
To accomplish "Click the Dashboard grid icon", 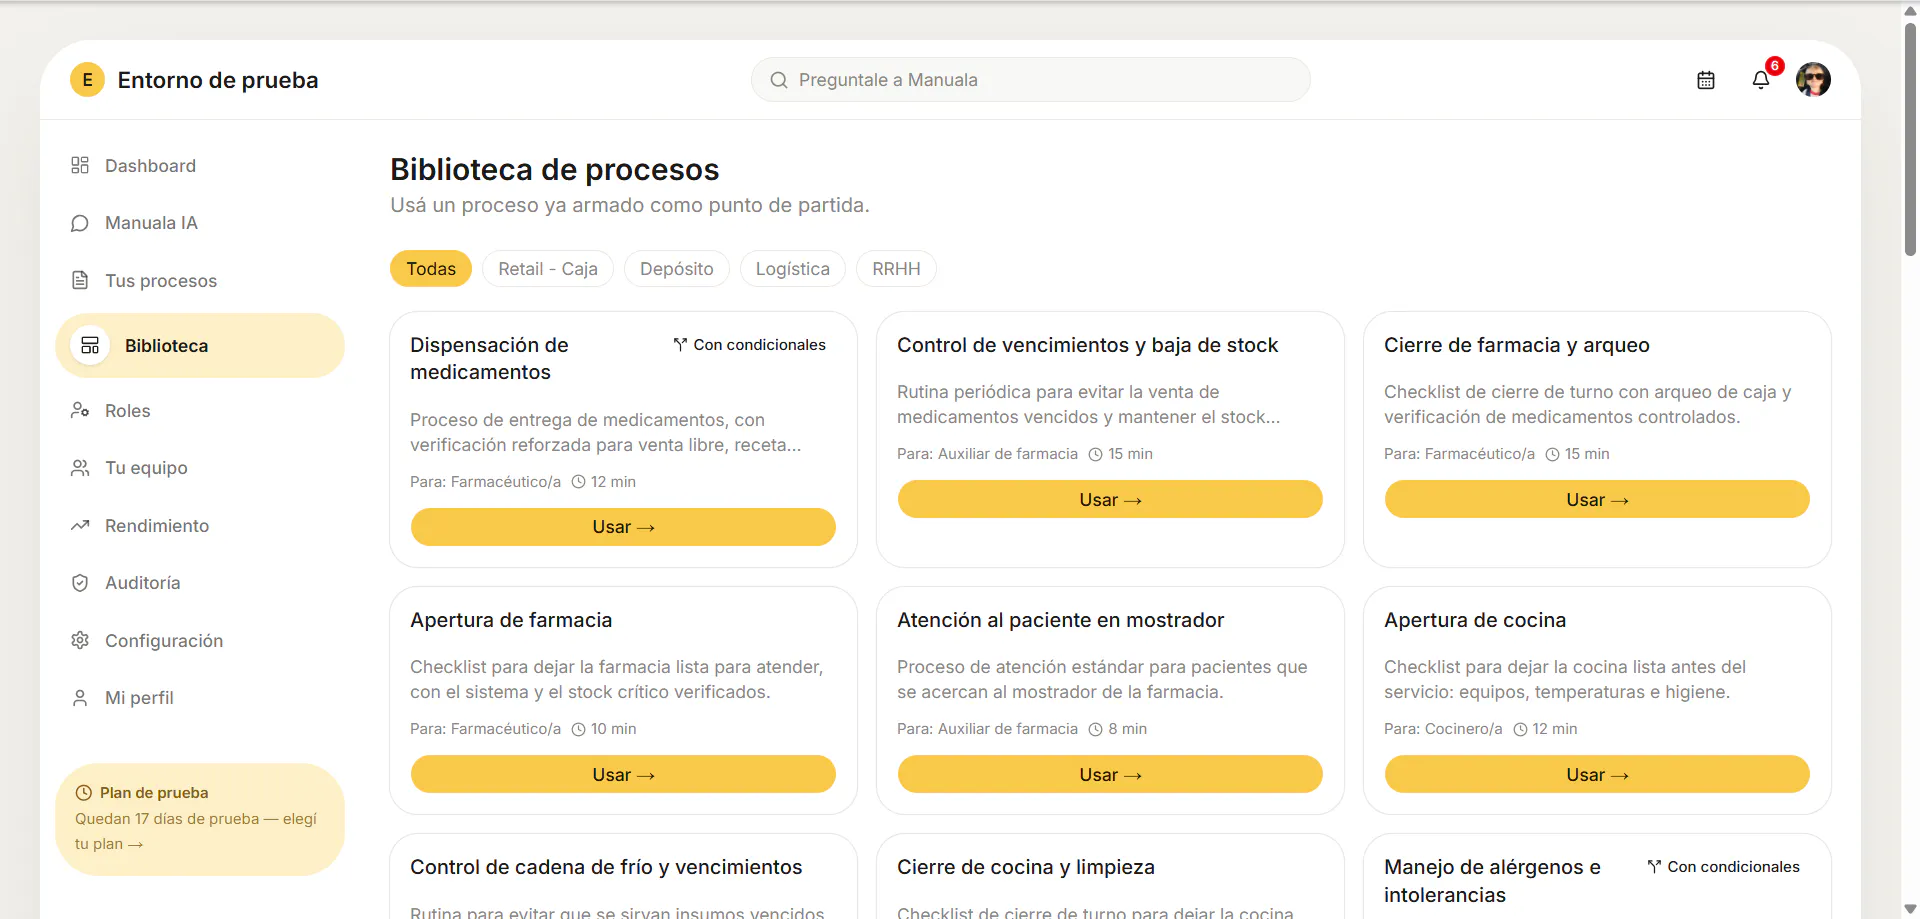I will (x=80, y=165).
